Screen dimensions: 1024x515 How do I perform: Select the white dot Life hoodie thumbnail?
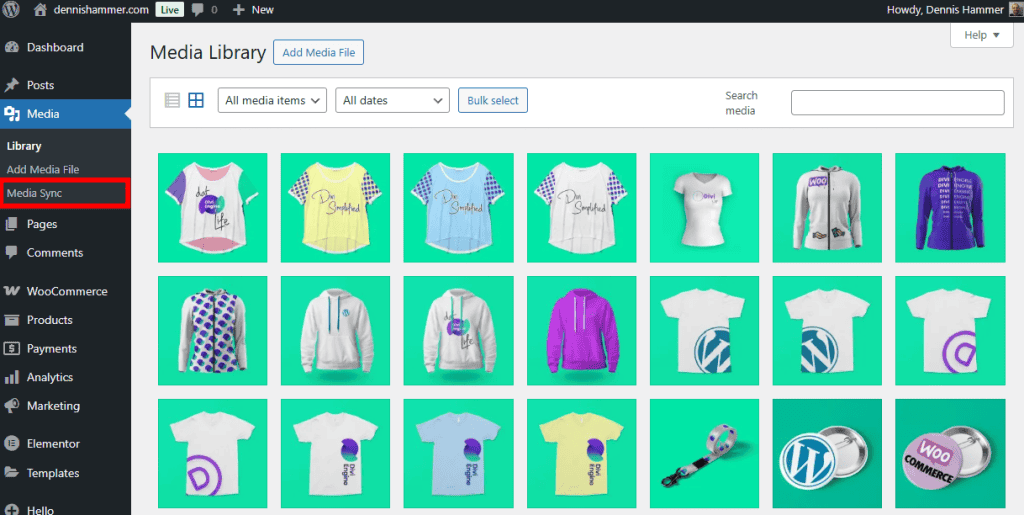click(458, 330)
